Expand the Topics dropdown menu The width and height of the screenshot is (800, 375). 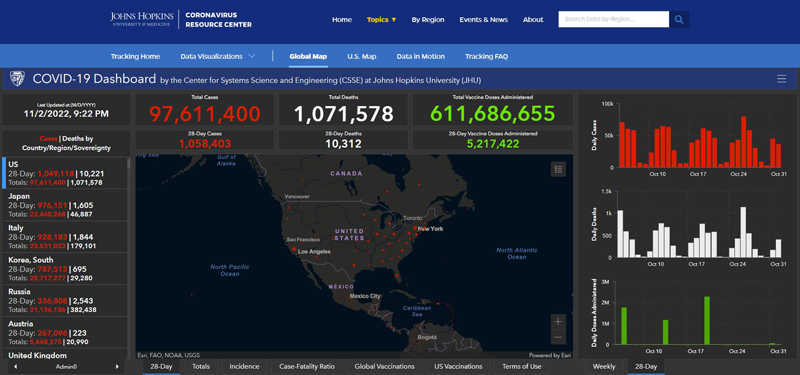click(x=381, y=19)
